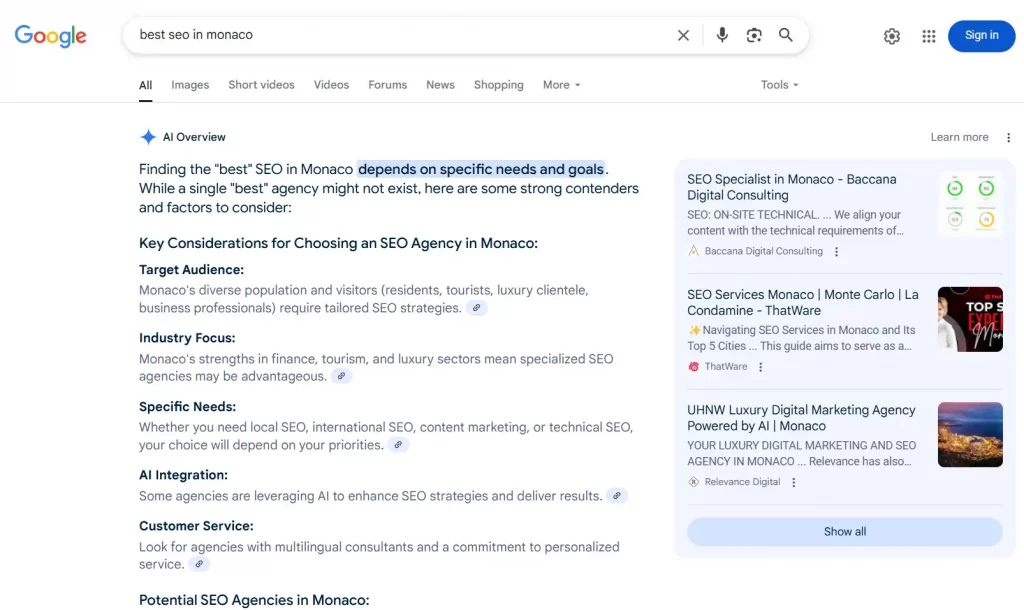Click the Sign in button

click(981, 36)
